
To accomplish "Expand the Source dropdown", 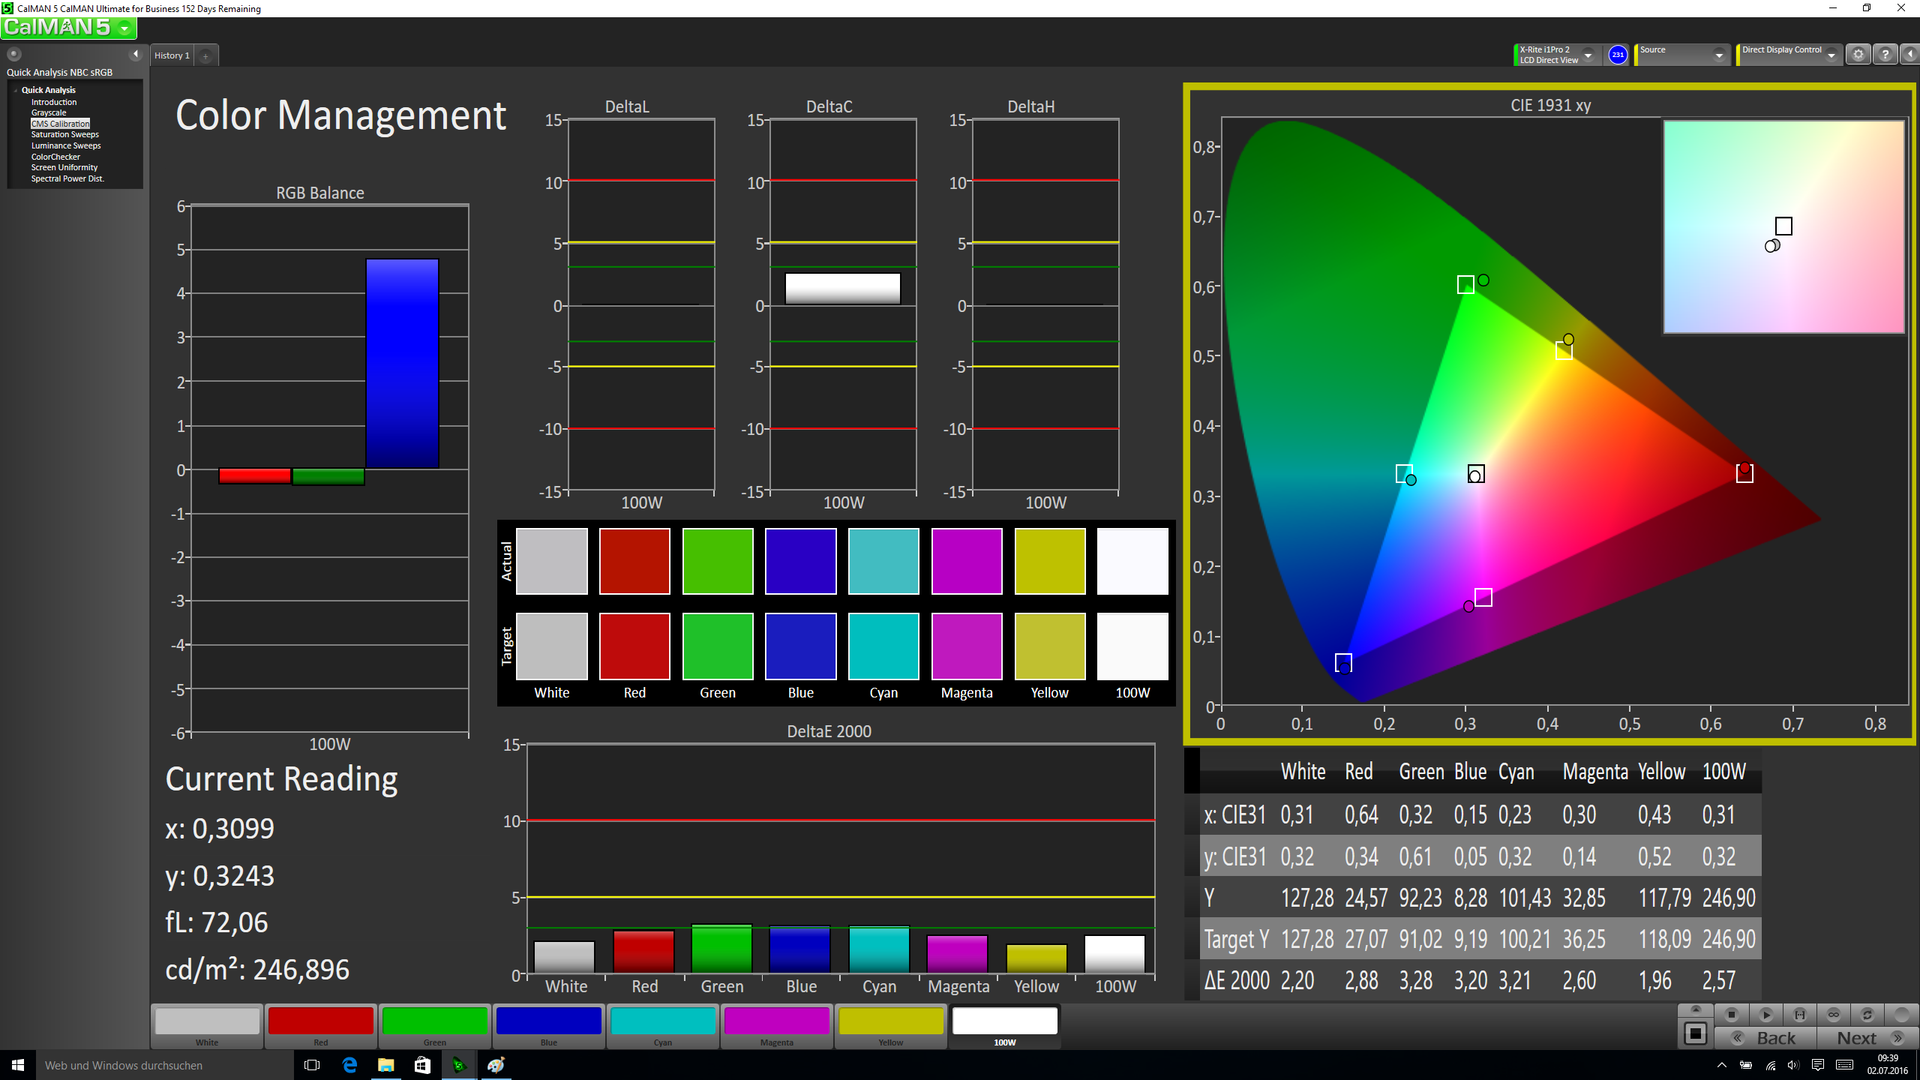I will [x=1719, y=56].
